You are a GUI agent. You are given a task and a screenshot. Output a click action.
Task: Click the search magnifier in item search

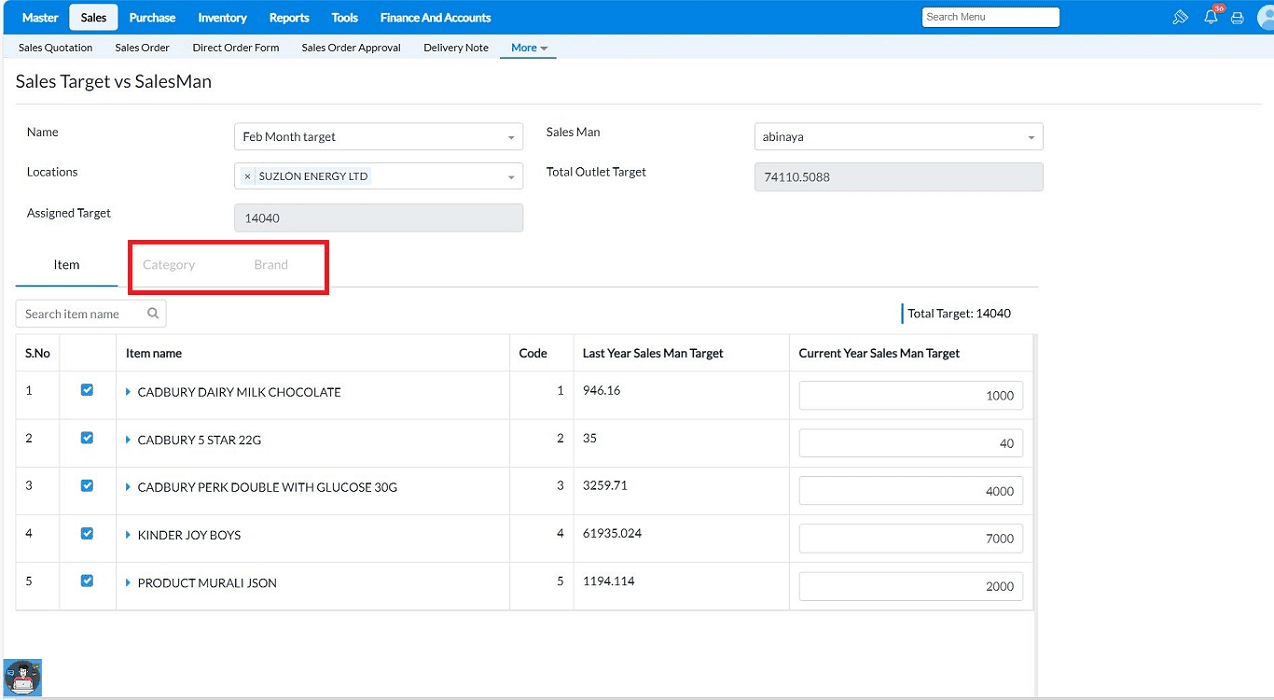tap(153, 313)
